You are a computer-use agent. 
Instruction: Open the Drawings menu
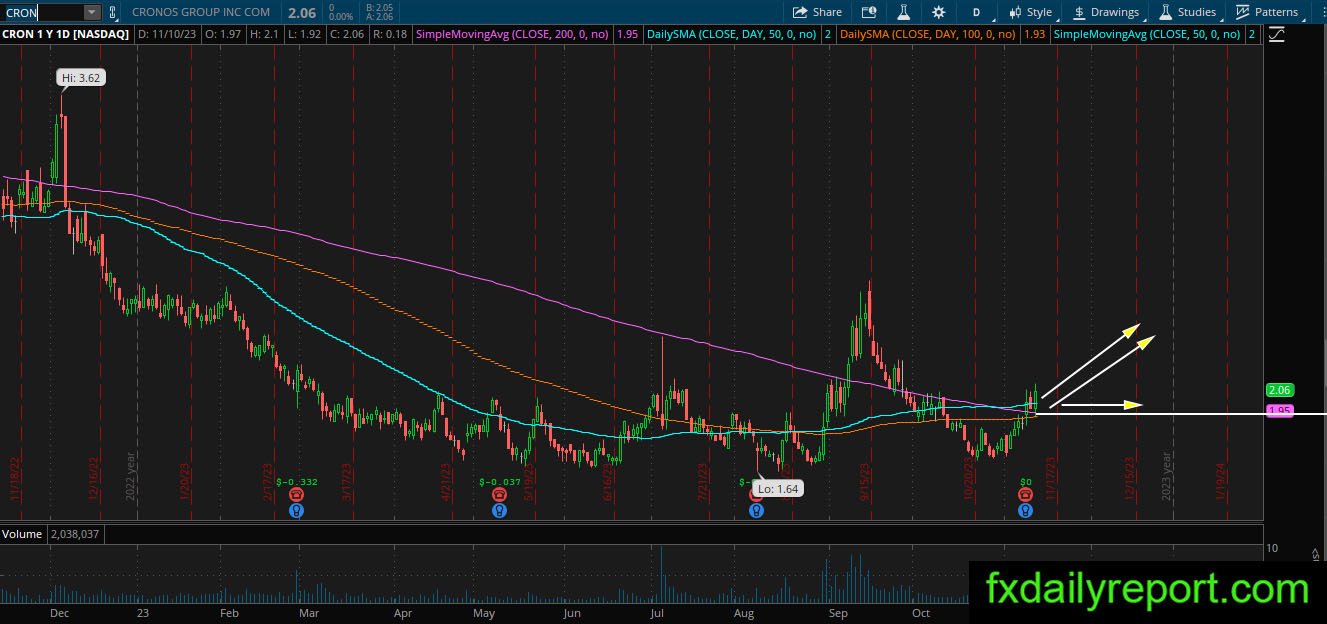(x=1106, y=12)
